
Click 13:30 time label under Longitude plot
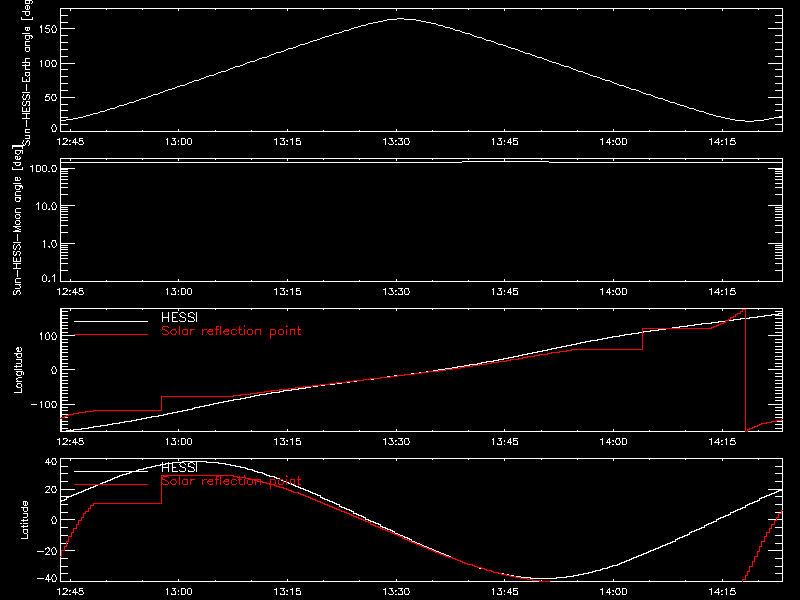click(396, 441)
